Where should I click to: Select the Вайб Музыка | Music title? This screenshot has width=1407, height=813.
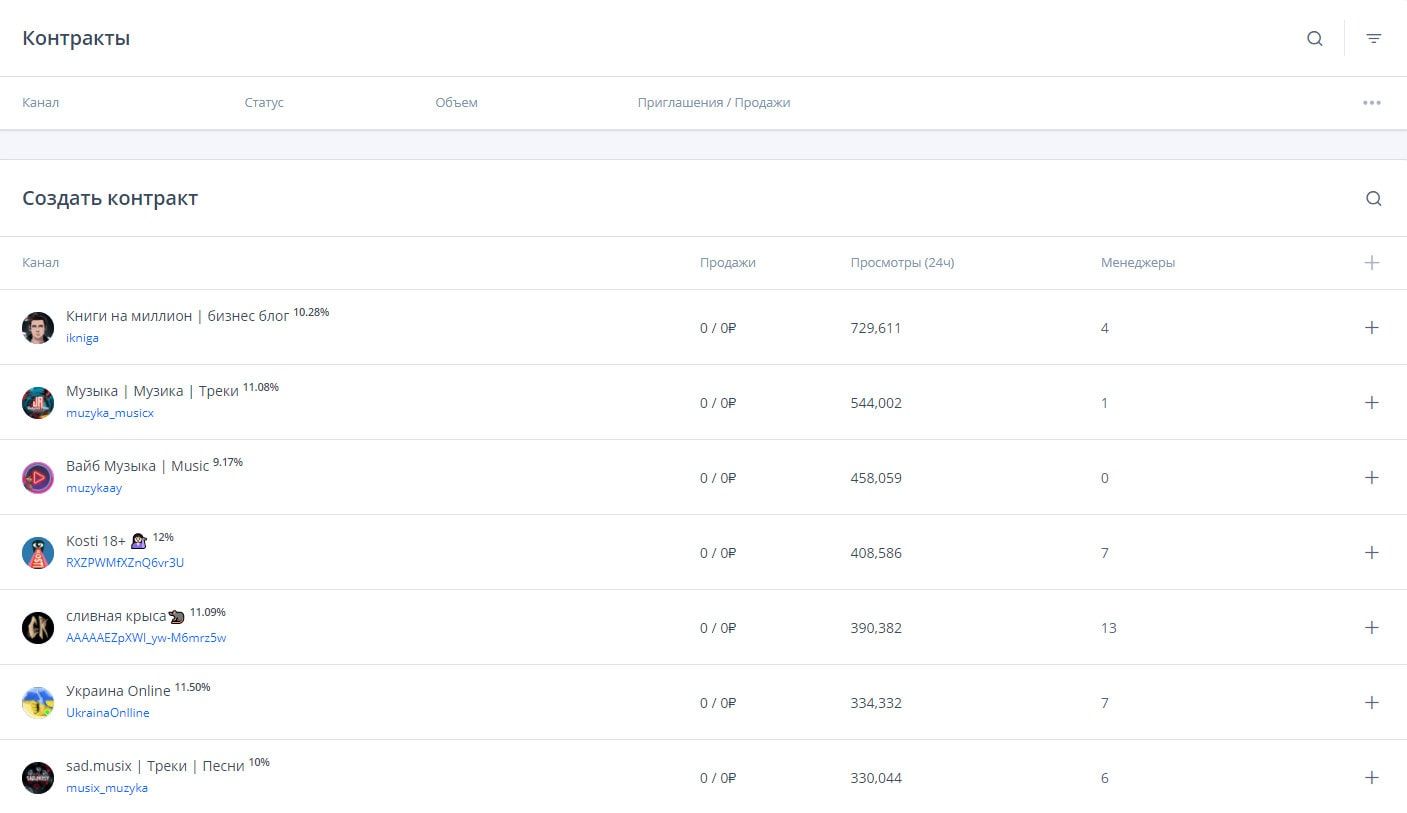pyautogui.click(x=138, y=466)
